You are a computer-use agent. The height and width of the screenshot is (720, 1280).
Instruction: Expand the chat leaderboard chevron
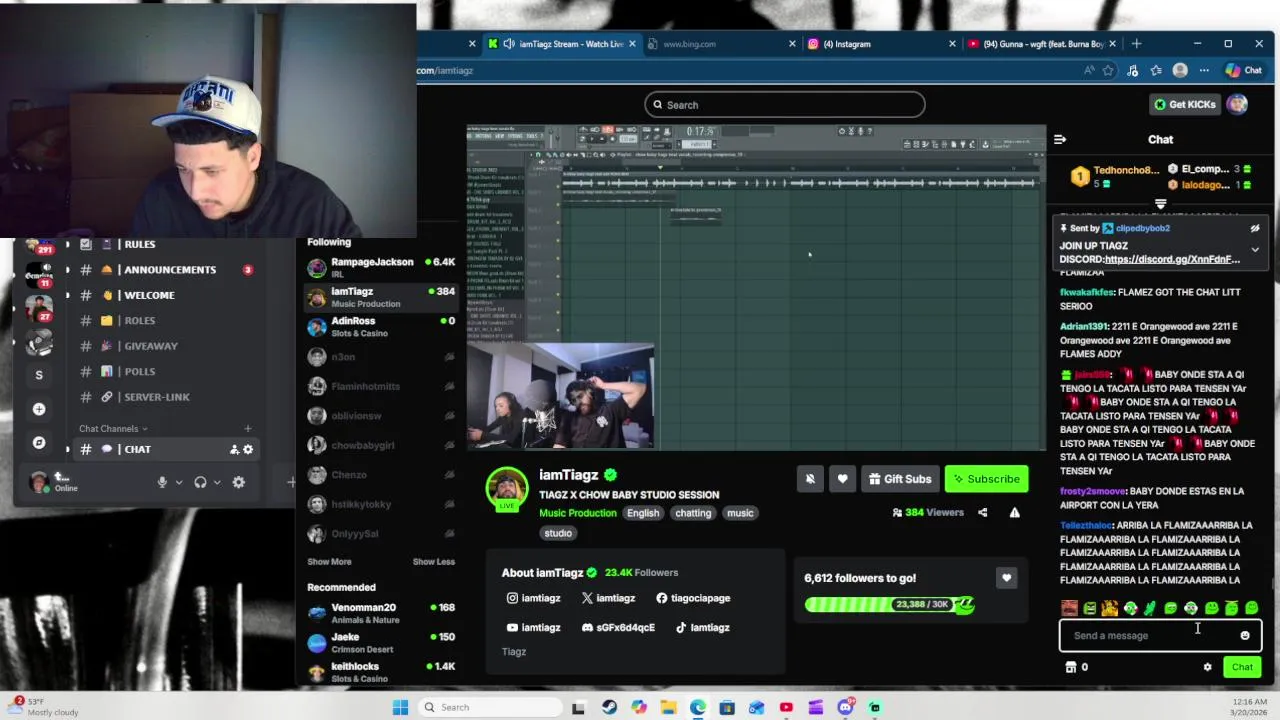point(1160,204)
